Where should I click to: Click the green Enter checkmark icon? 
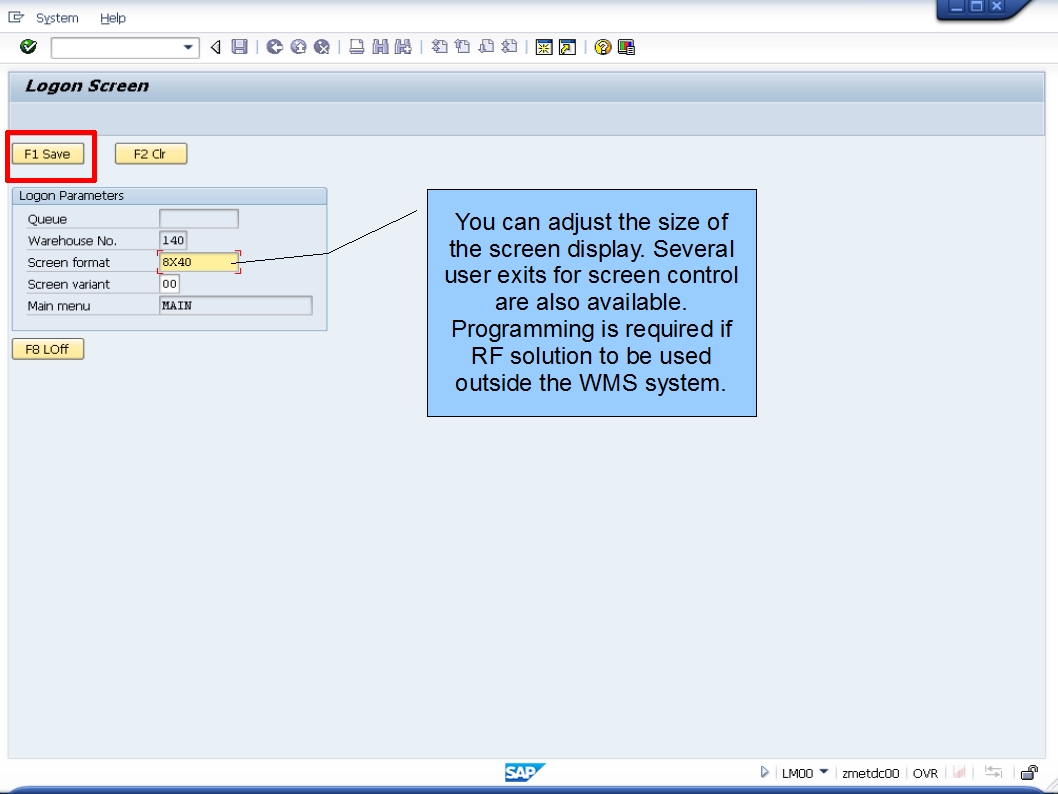point(29,47)
